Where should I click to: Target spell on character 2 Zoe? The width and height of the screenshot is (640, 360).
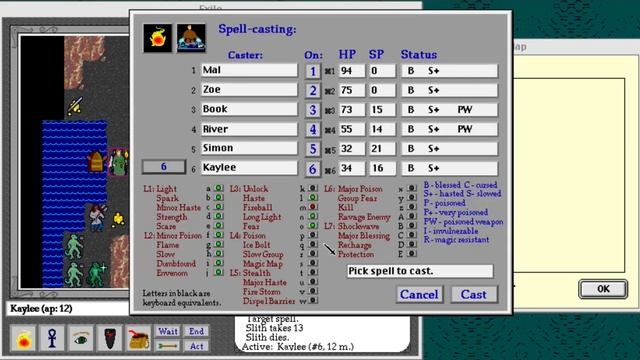[x=313, y=90]
